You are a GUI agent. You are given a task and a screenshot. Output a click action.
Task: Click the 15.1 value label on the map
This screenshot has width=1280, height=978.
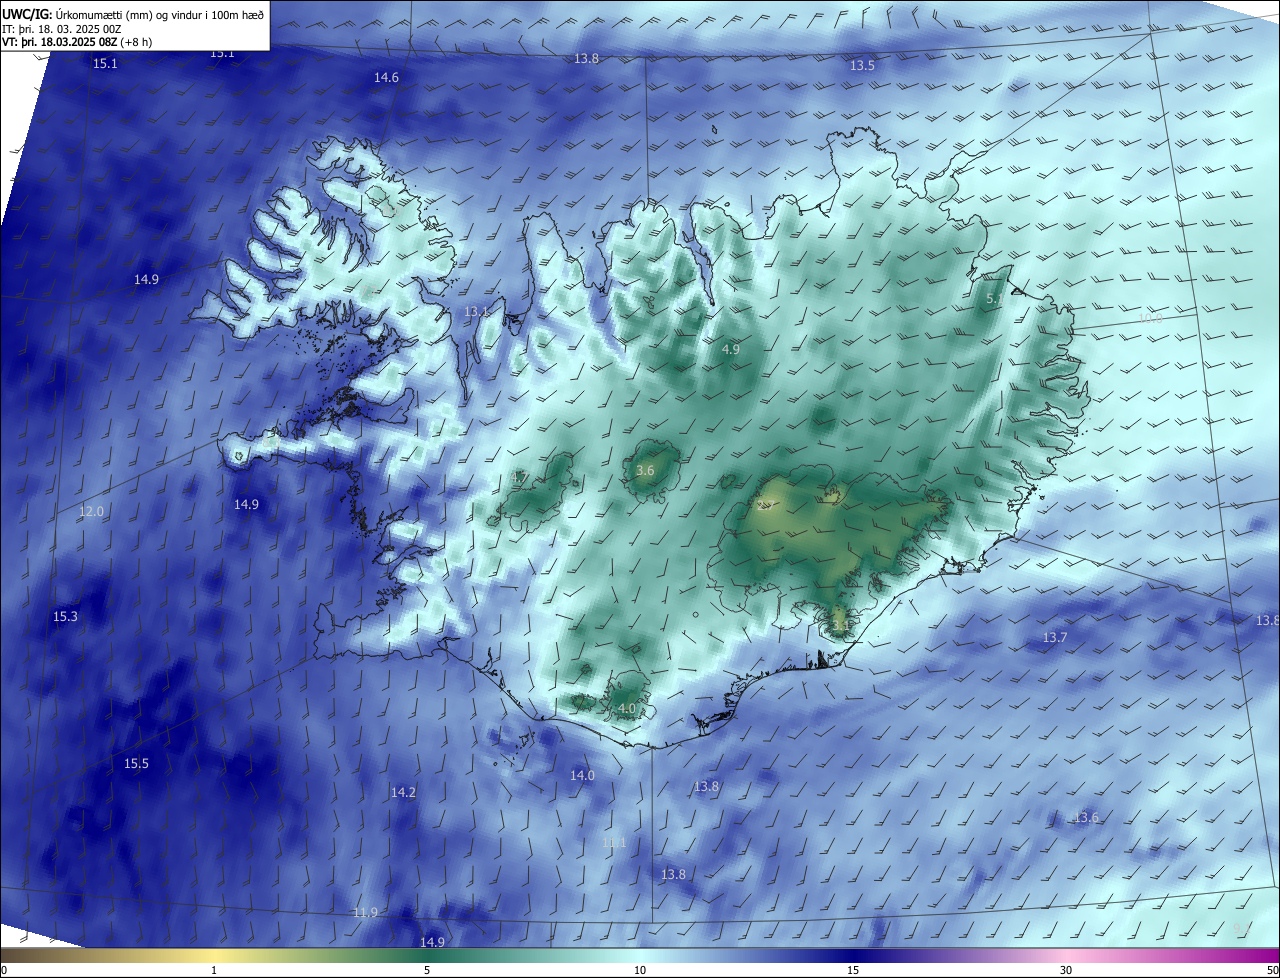105,64
